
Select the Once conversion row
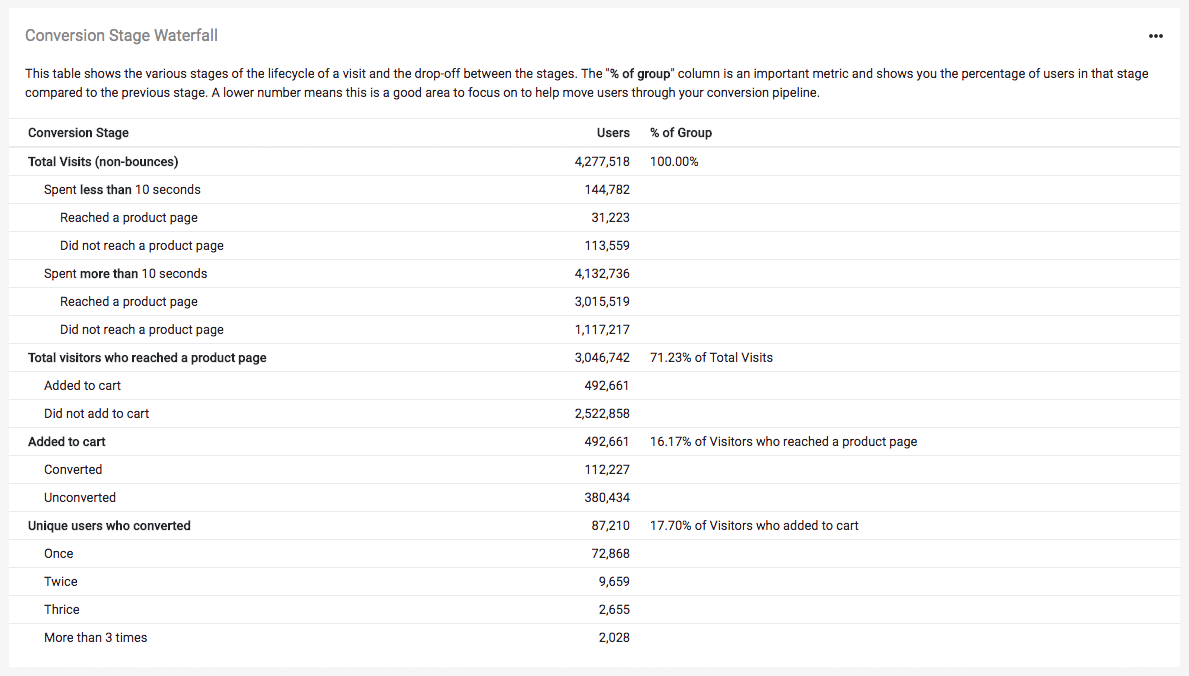59,553
